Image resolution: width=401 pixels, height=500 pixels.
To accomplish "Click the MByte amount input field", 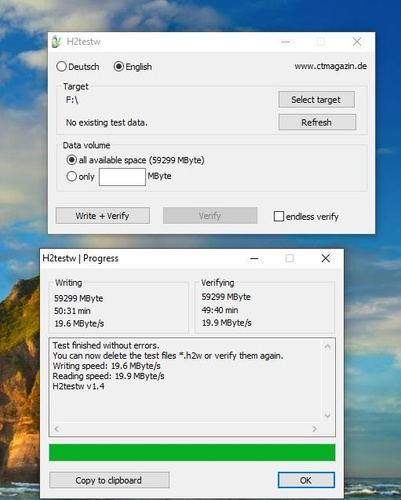I will click(x=122, y=177).
